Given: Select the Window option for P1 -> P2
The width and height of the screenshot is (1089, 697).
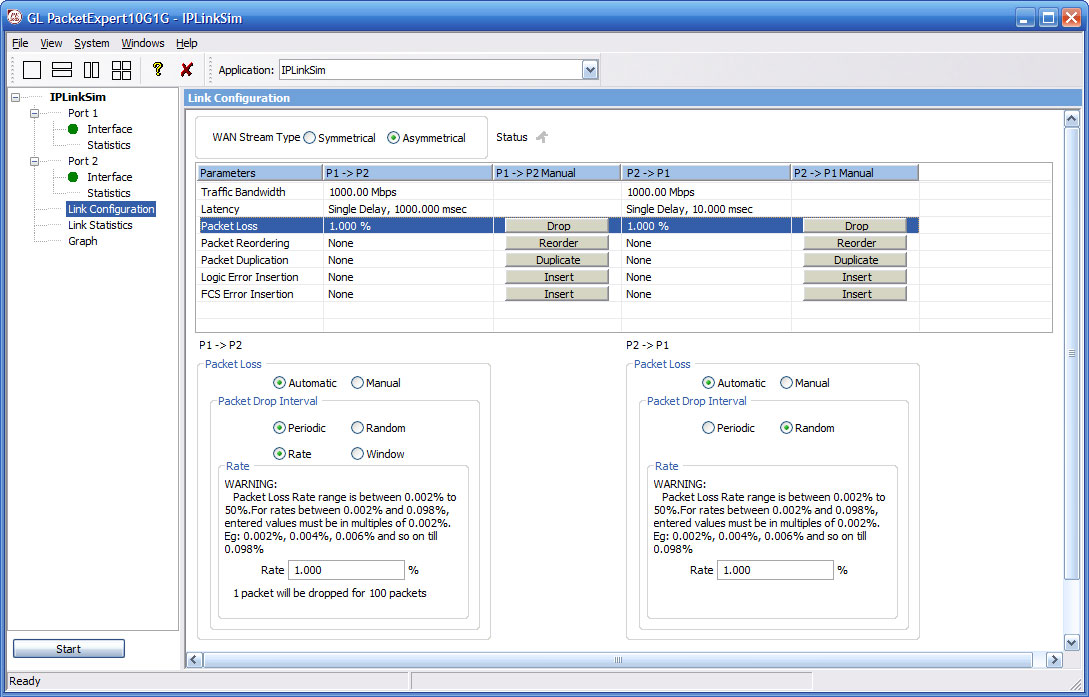Looking at the screenshot, I should pos(357,453).
